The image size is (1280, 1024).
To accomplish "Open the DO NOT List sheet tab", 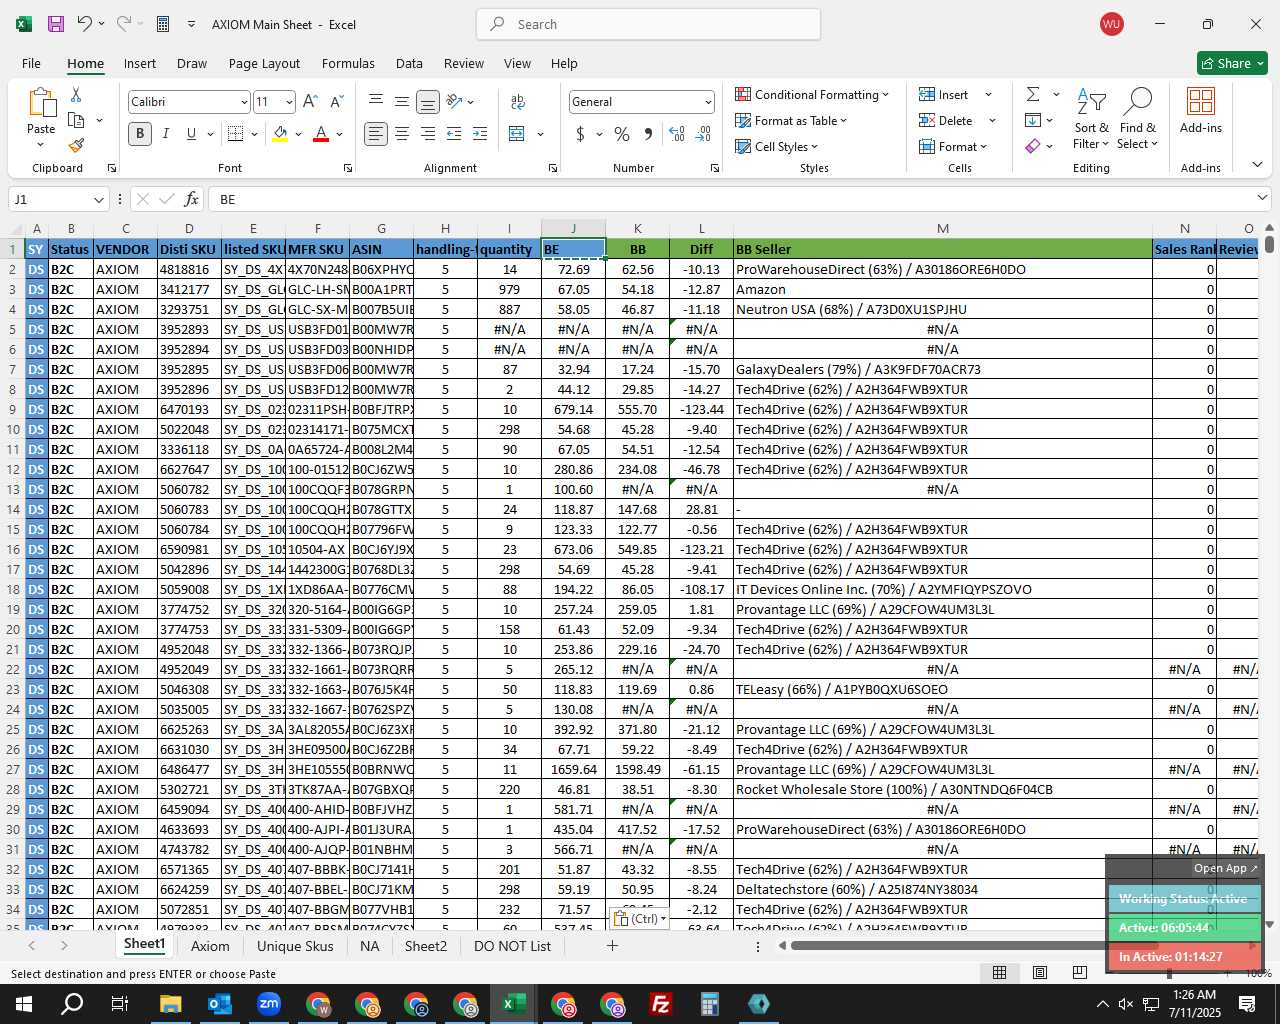I will 512,946.
